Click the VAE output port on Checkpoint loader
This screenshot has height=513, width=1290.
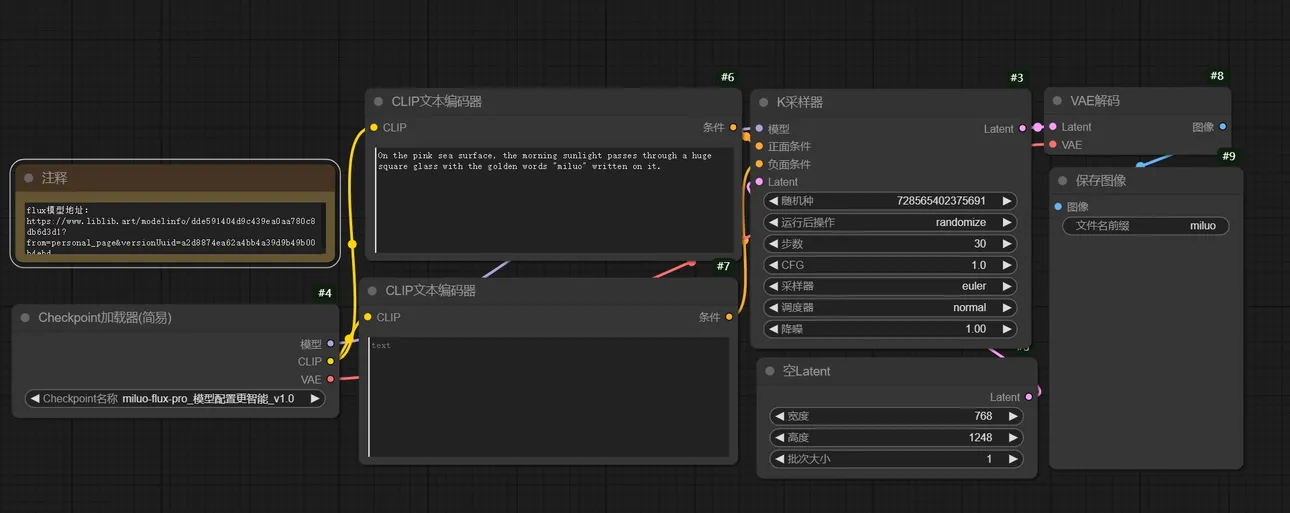pos(331,380)
